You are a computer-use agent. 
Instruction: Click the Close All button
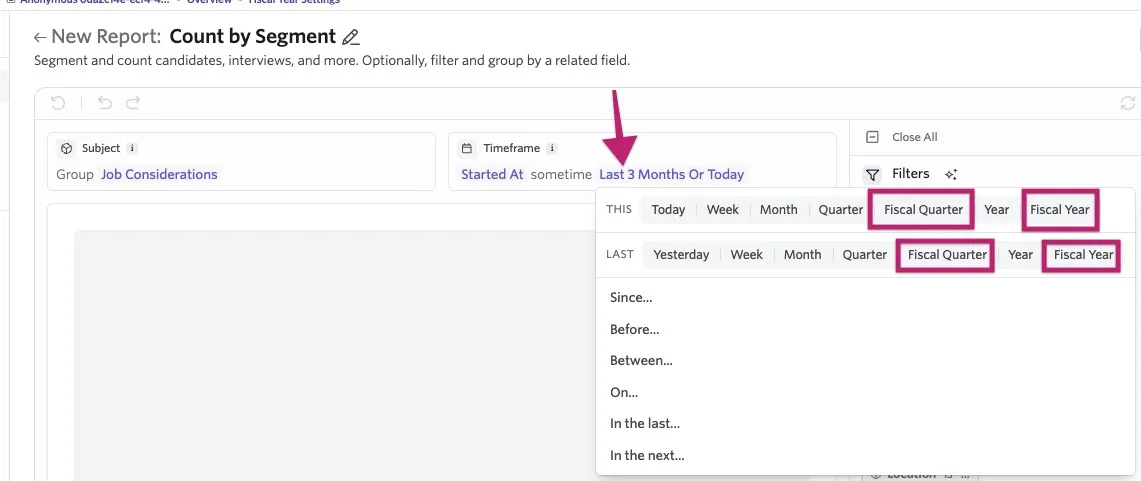[914, 137]
